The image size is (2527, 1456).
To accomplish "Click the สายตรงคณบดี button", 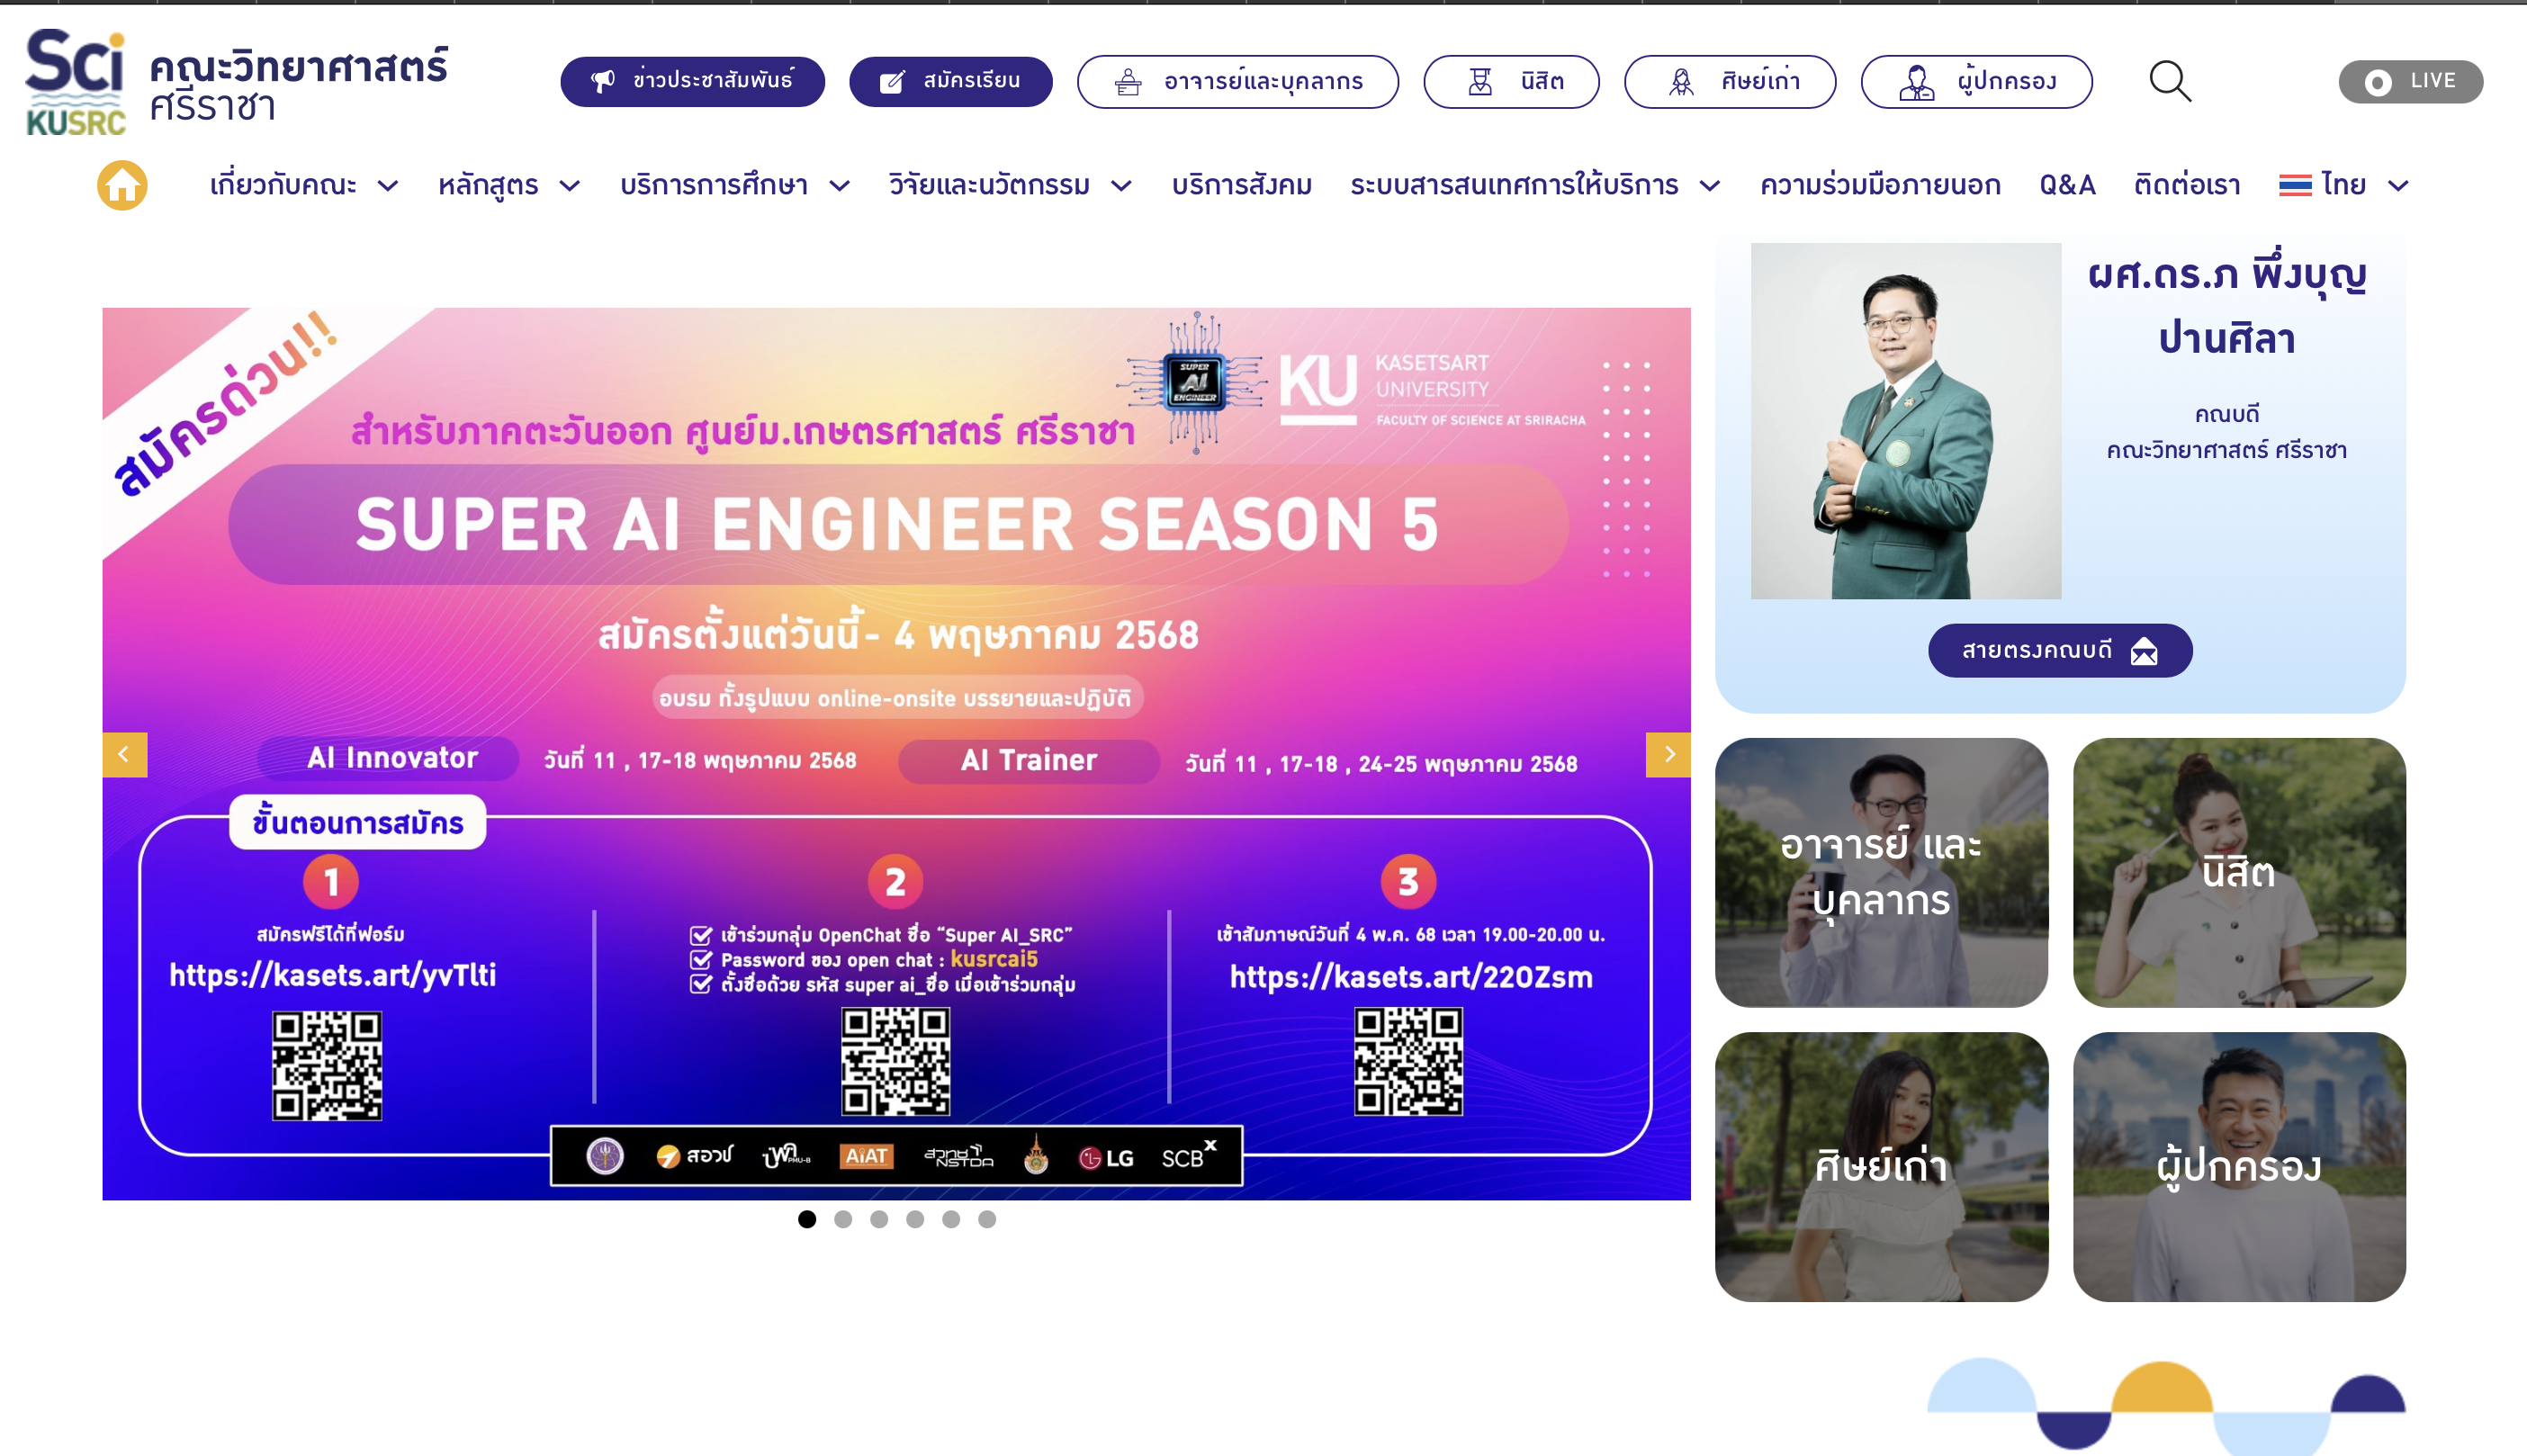I will pos(2059,651).
